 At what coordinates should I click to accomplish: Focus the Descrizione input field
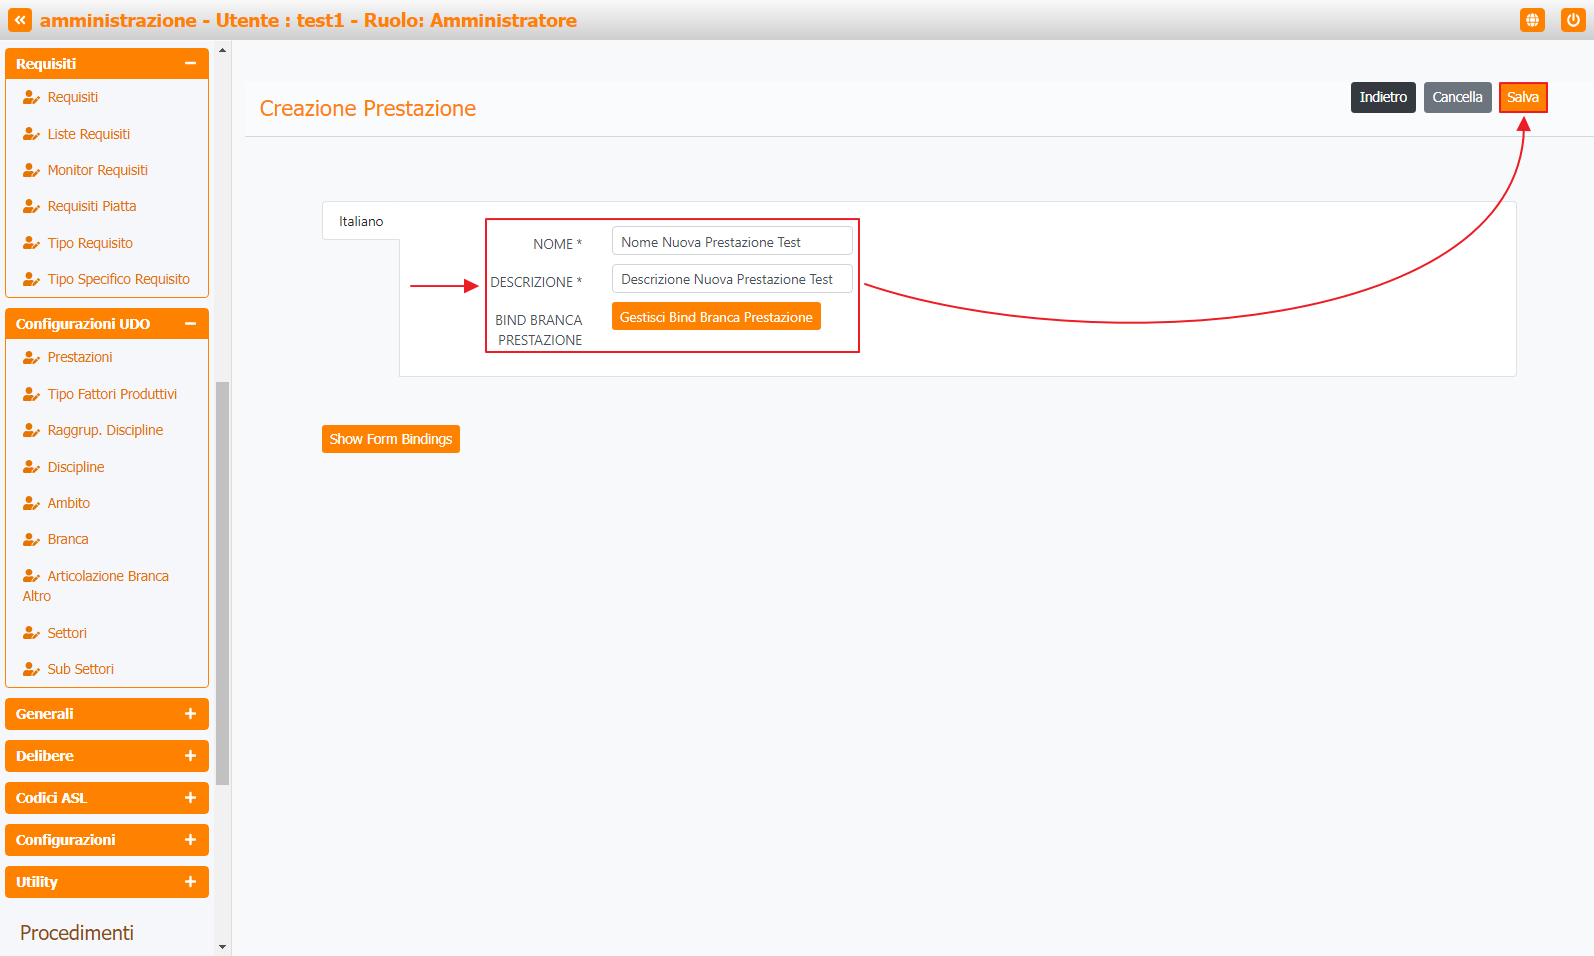pyautogui.click(x=731, y=279)
